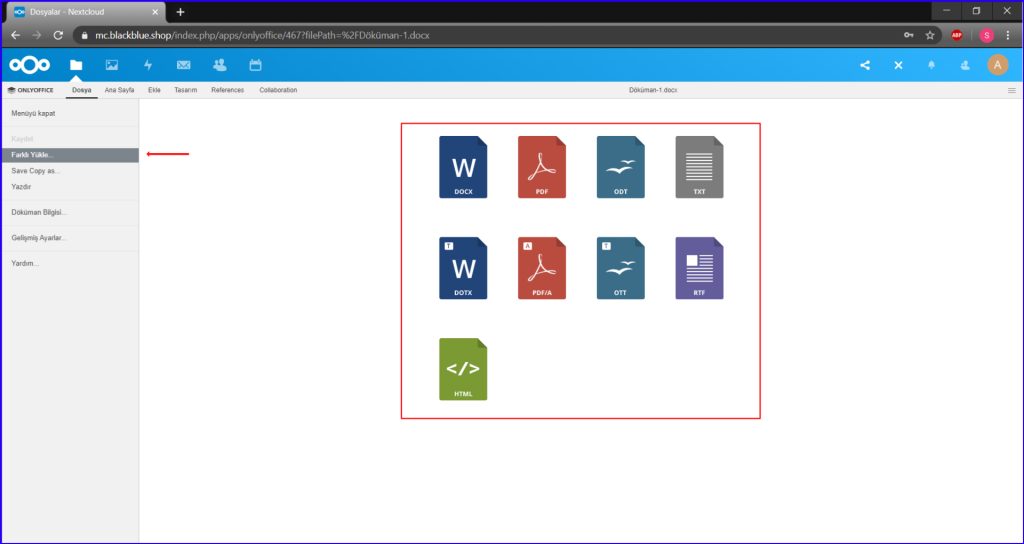Download document as PDF
Viewport: 1024px width, 544px height.
(x=542, y=167)
